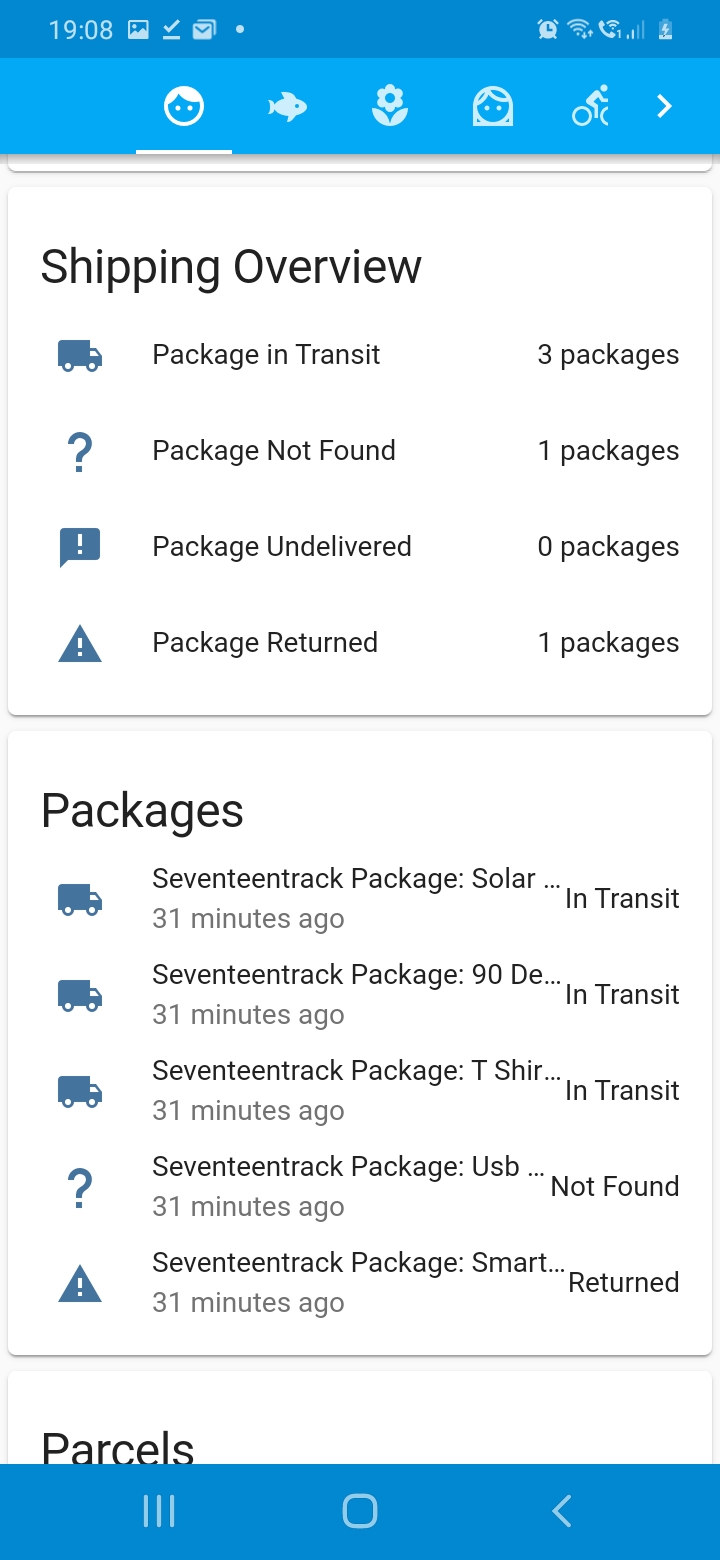
Task: Click the truck icon beside Package in Transit
Action: pos(79,355)
